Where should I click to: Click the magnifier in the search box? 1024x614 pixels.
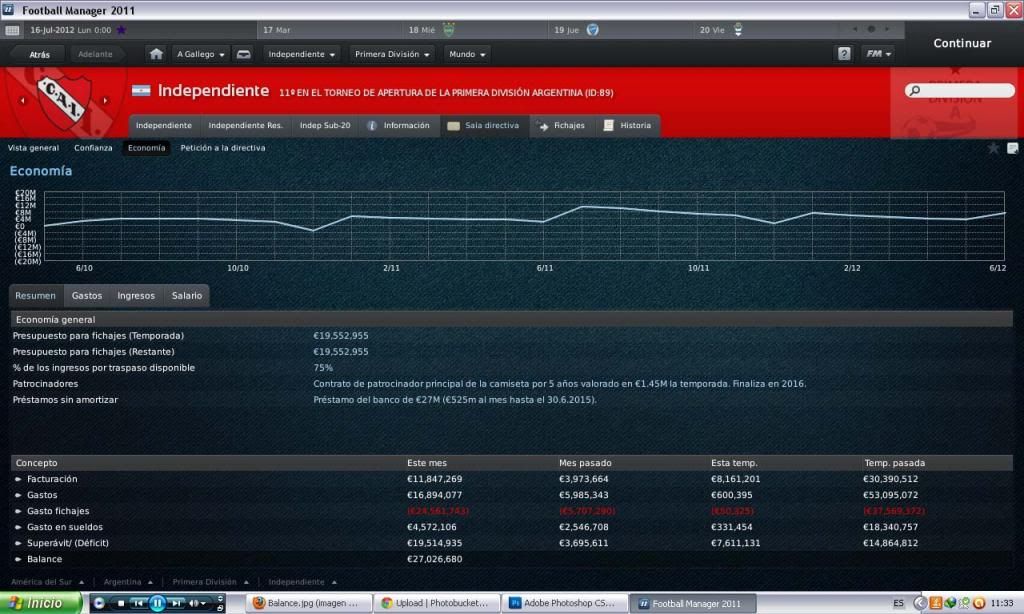915,90
